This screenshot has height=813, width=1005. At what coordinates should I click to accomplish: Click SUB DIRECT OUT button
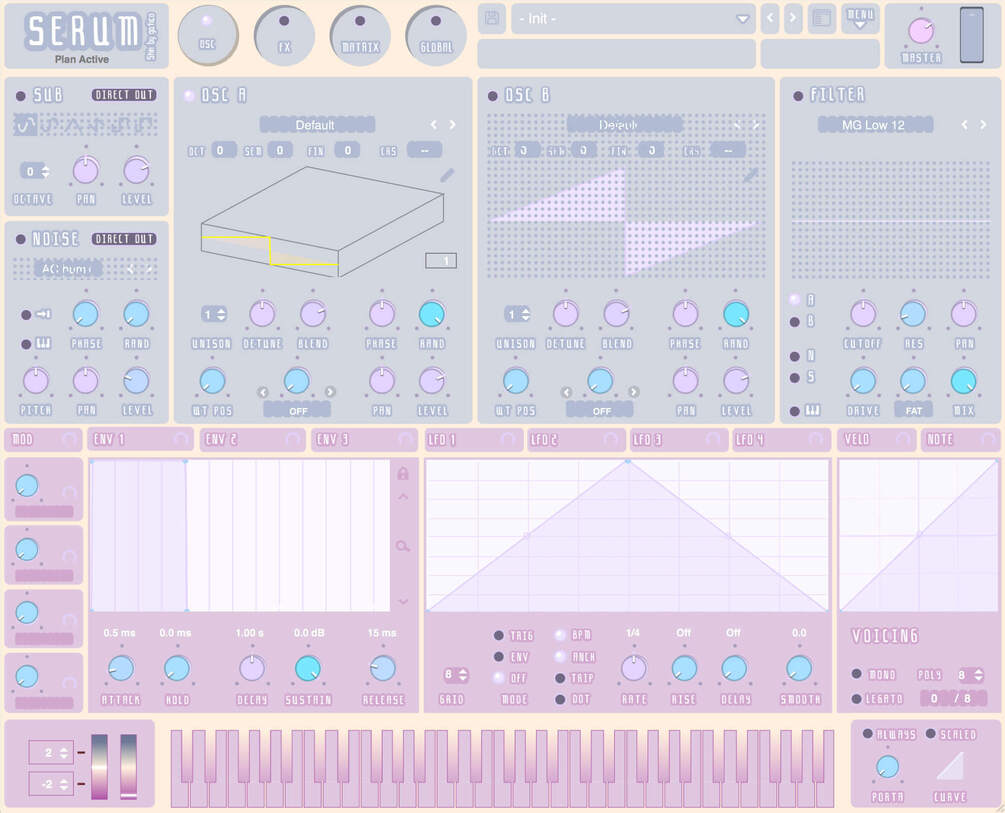tap(124, 95)
